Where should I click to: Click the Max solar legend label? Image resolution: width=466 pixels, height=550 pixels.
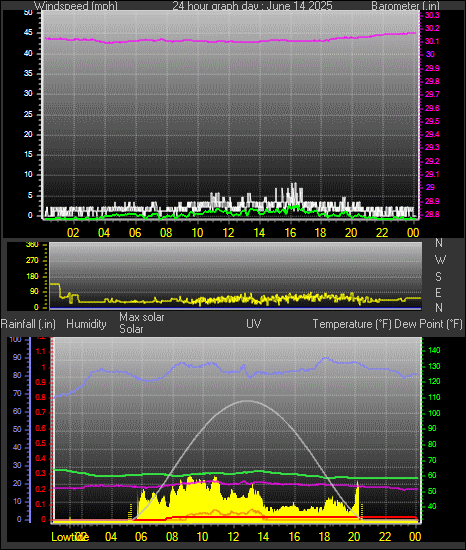coord(142,317)
